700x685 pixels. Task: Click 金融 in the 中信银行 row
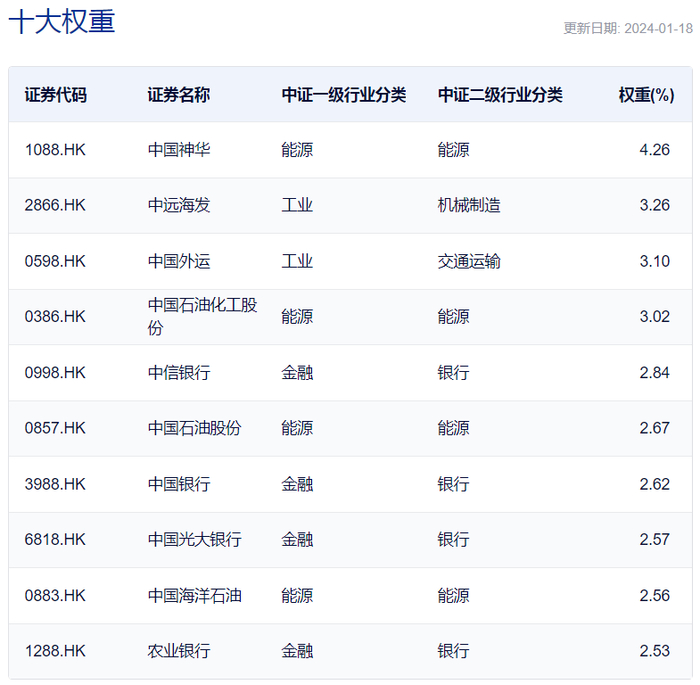(x=297, y=373)
